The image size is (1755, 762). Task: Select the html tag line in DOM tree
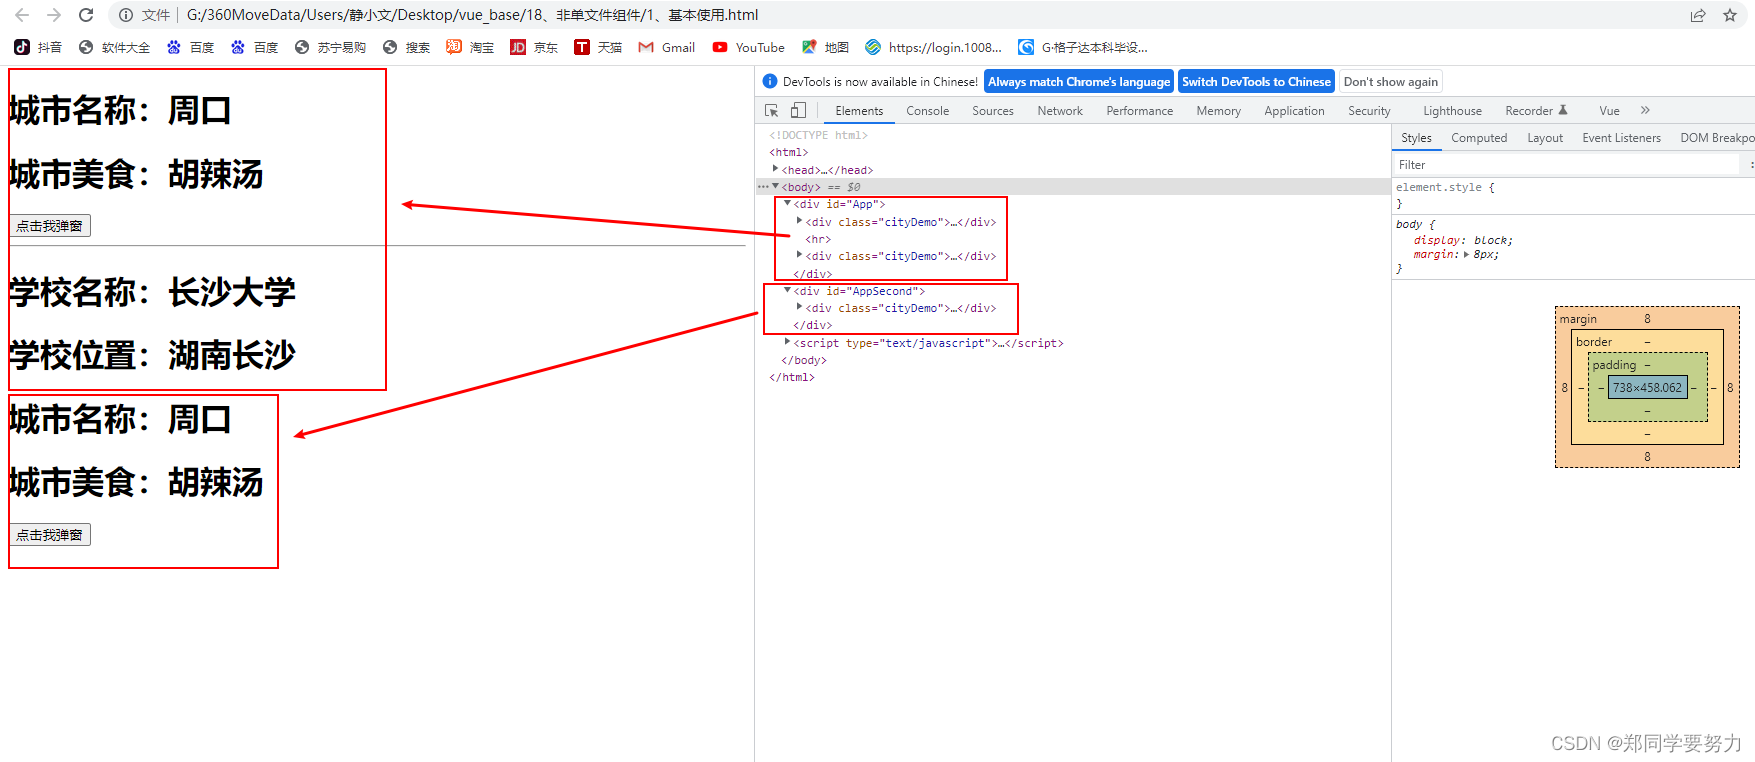(x=789, y=153)
